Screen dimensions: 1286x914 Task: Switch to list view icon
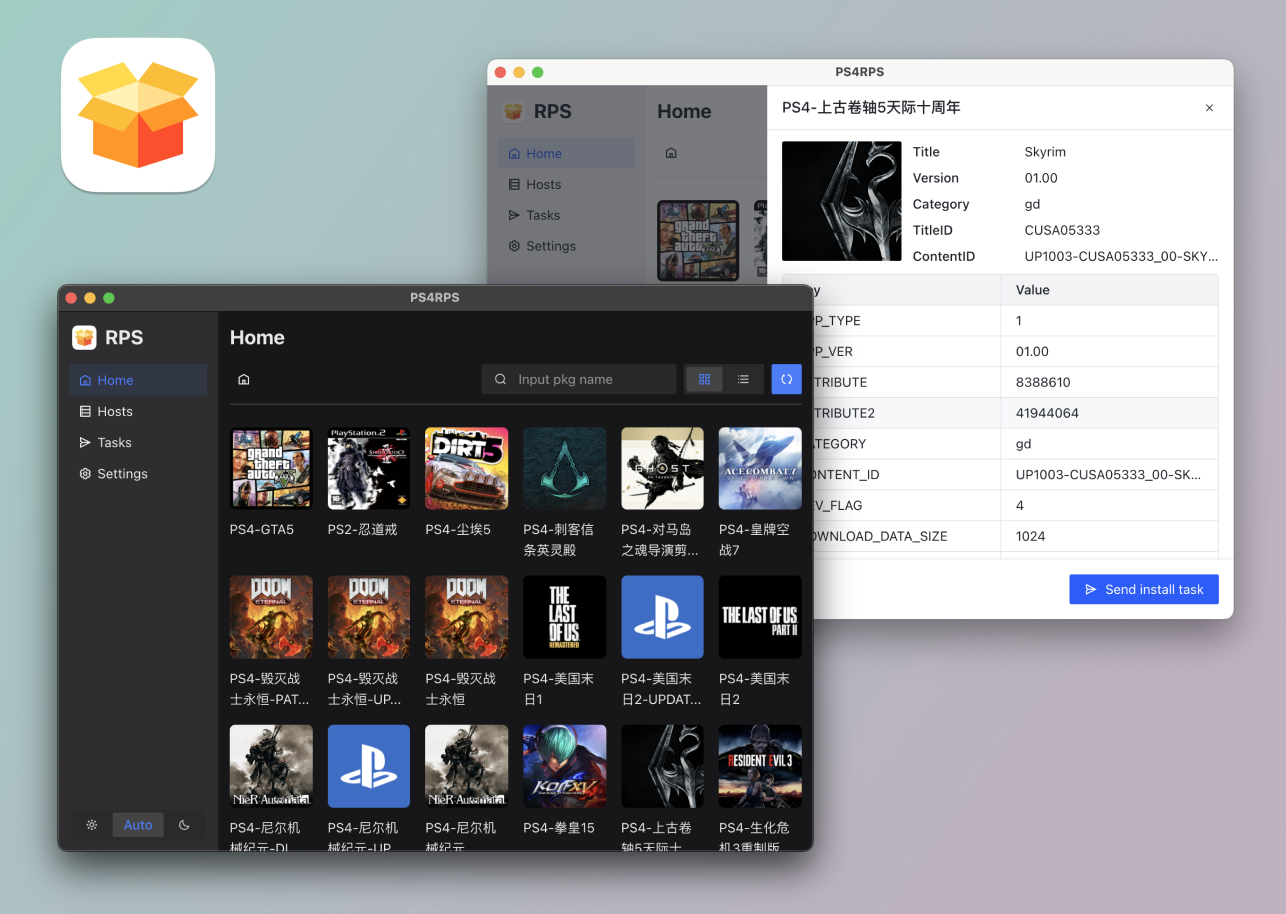click(743, 379)
